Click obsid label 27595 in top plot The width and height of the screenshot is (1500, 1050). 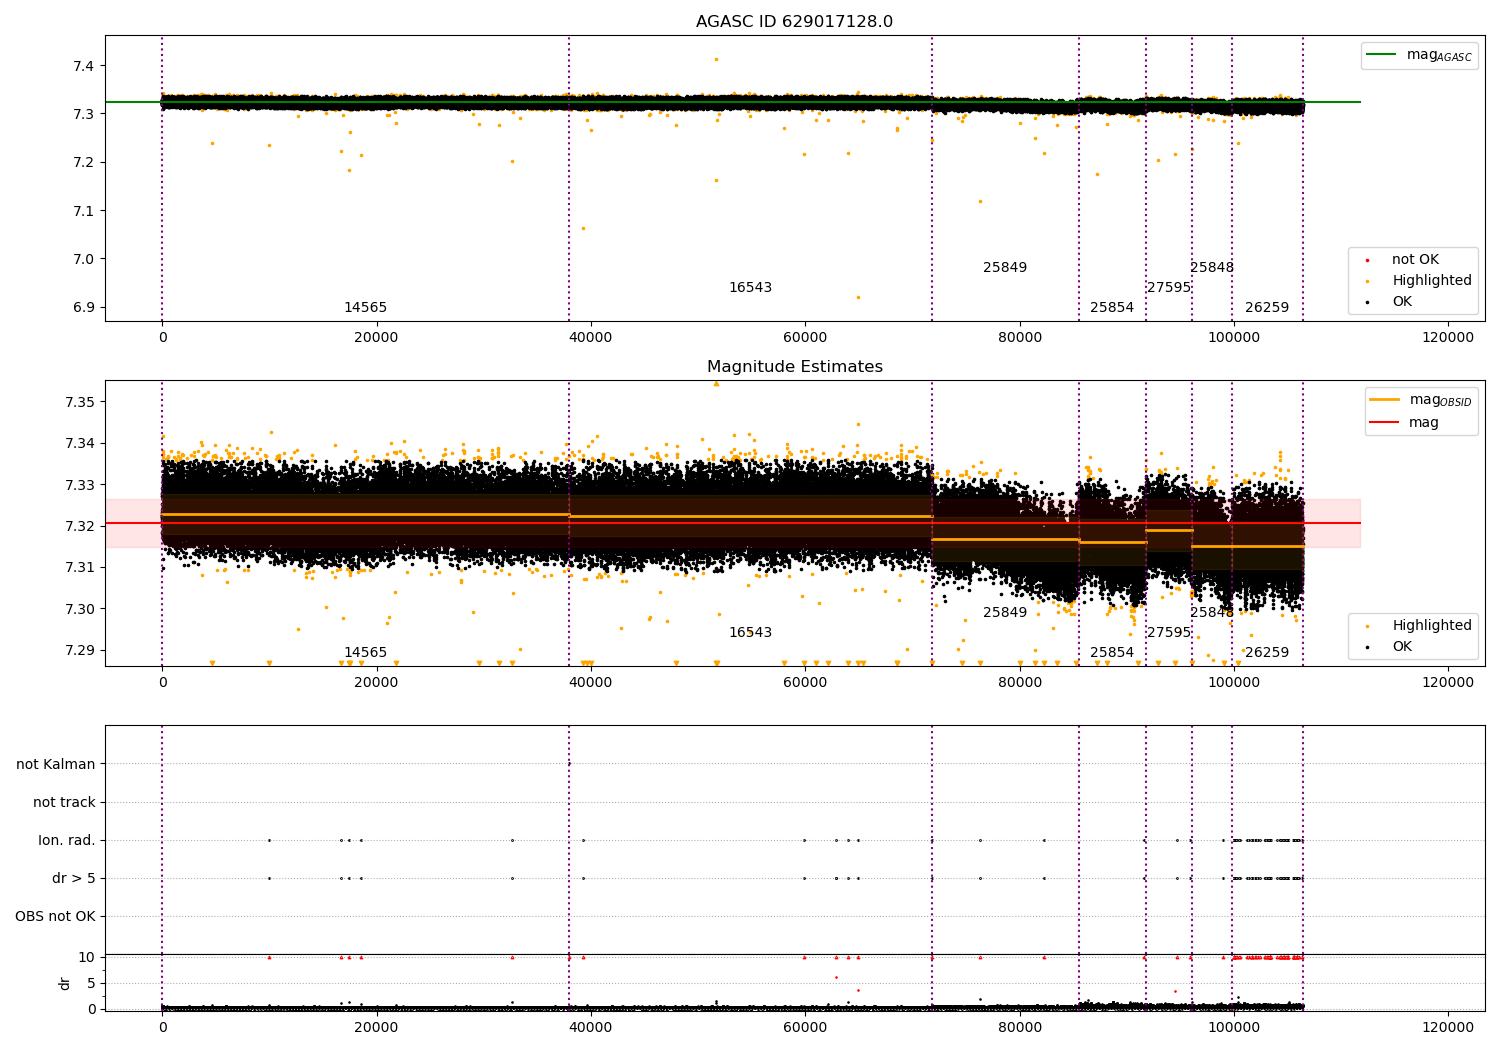coord(1169,288)
